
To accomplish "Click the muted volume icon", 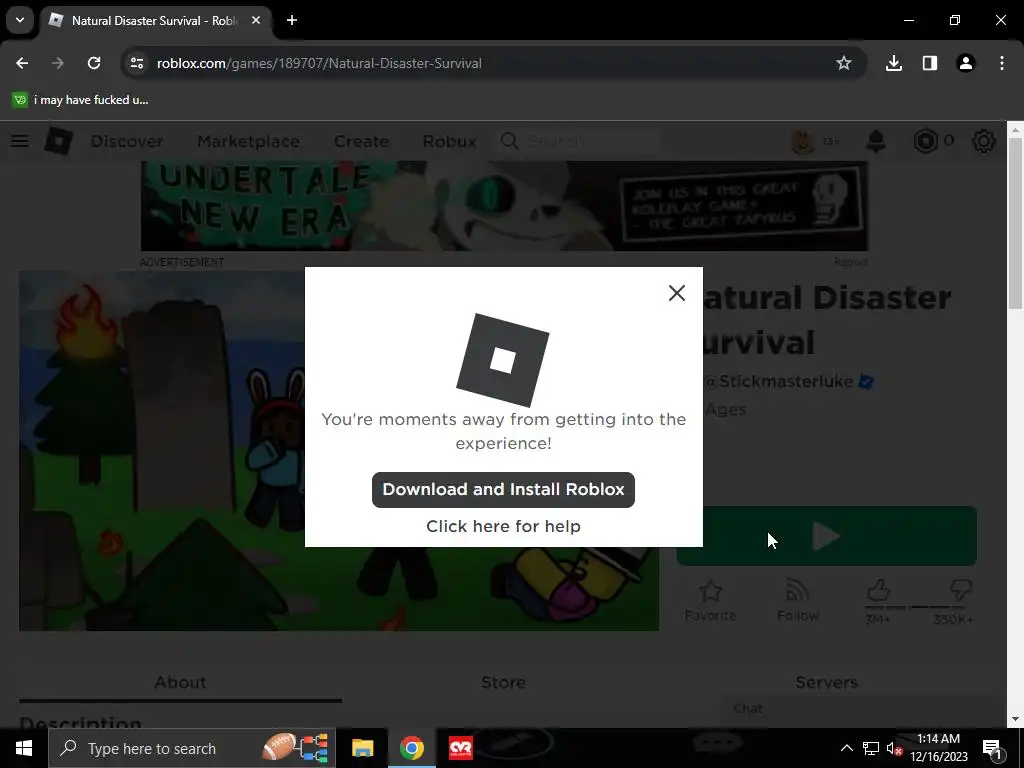I will 895,748.
